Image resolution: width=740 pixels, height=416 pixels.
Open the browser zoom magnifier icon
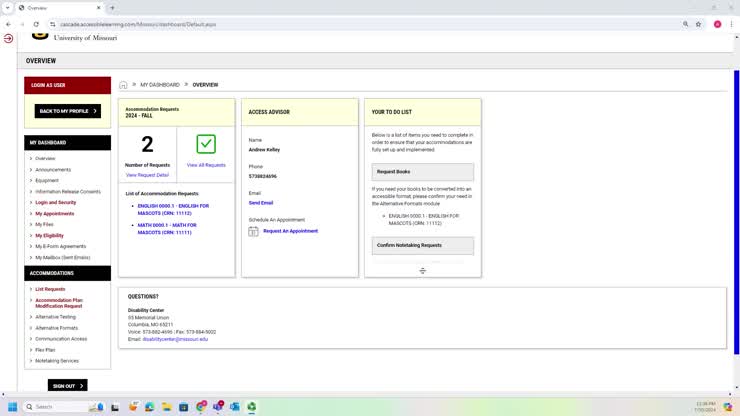pos(685,24)
